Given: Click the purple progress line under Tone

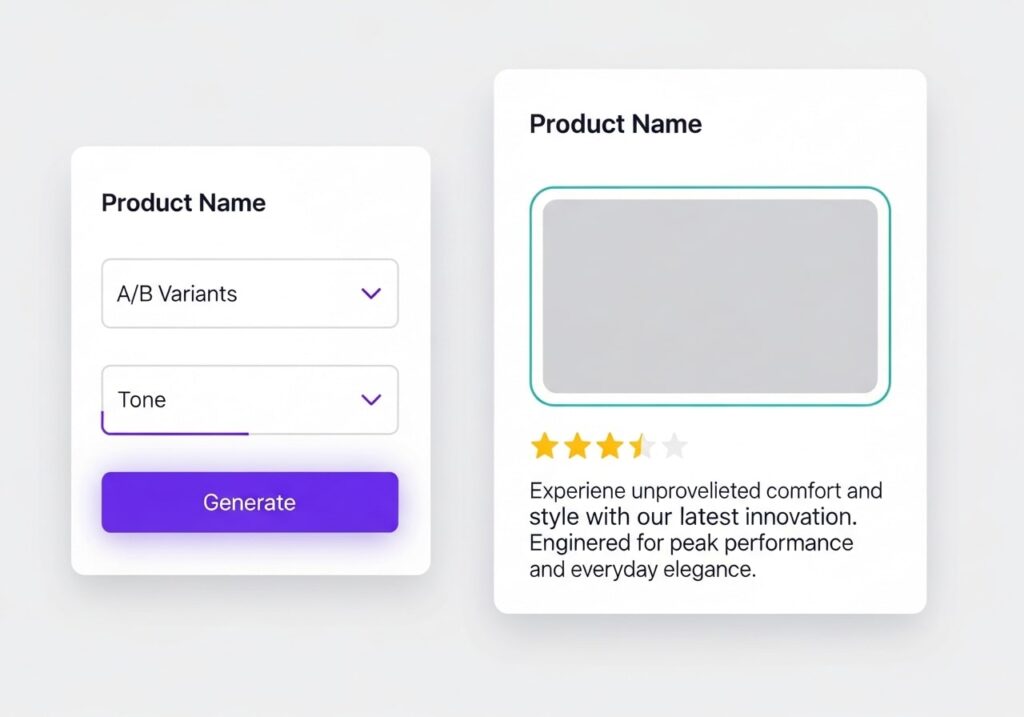Looking at the screenshot, I should coord(175,434).
